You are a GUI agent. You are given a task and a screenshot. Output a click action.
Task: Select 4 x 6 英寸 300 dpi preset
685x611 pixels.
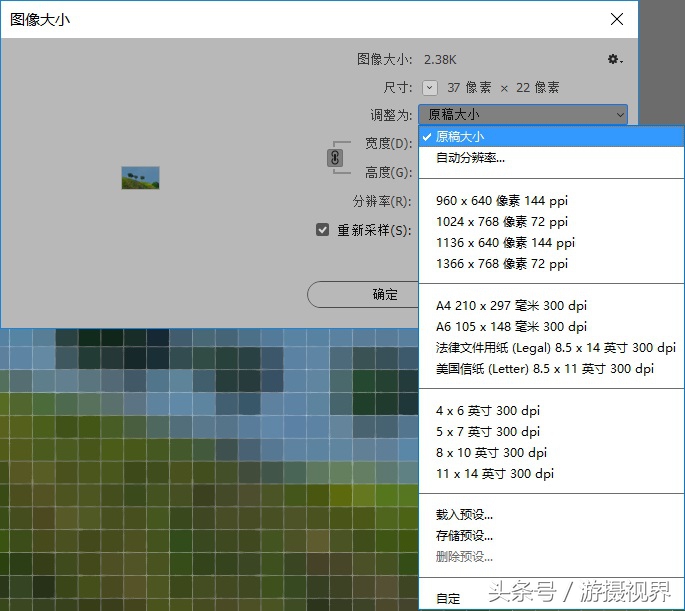click(551, 411)
